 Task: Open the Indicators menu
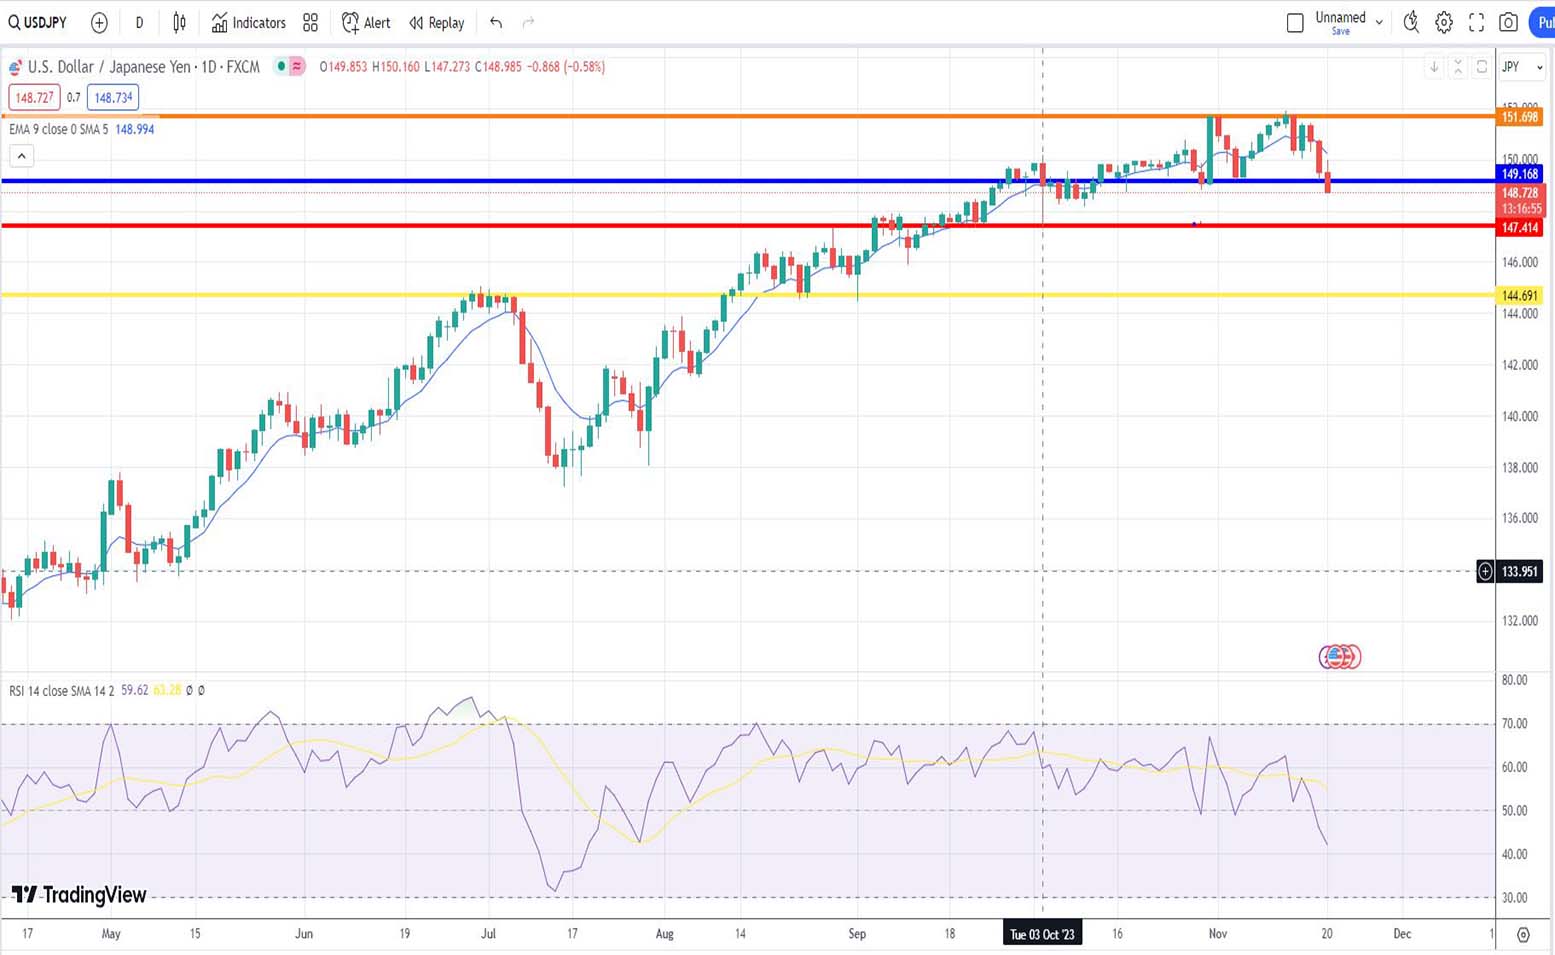(248, 22)
